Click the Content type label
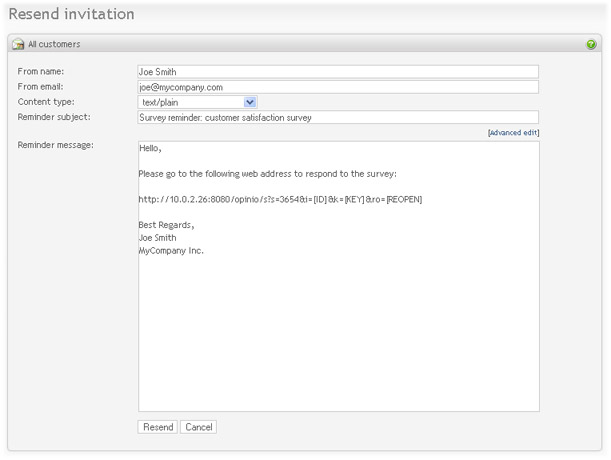Image resolution: width=611 pixels, height=460 pixels. point(46,102)
